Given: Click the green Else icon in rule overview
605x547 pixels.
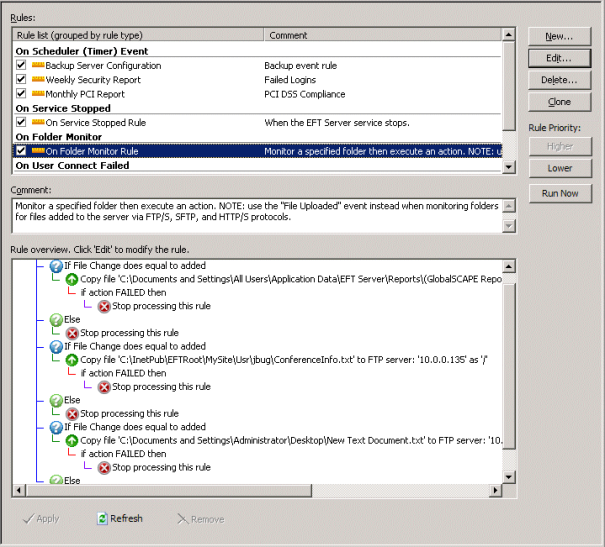Looking at the screenshot, I should click(x=56, y=320).
